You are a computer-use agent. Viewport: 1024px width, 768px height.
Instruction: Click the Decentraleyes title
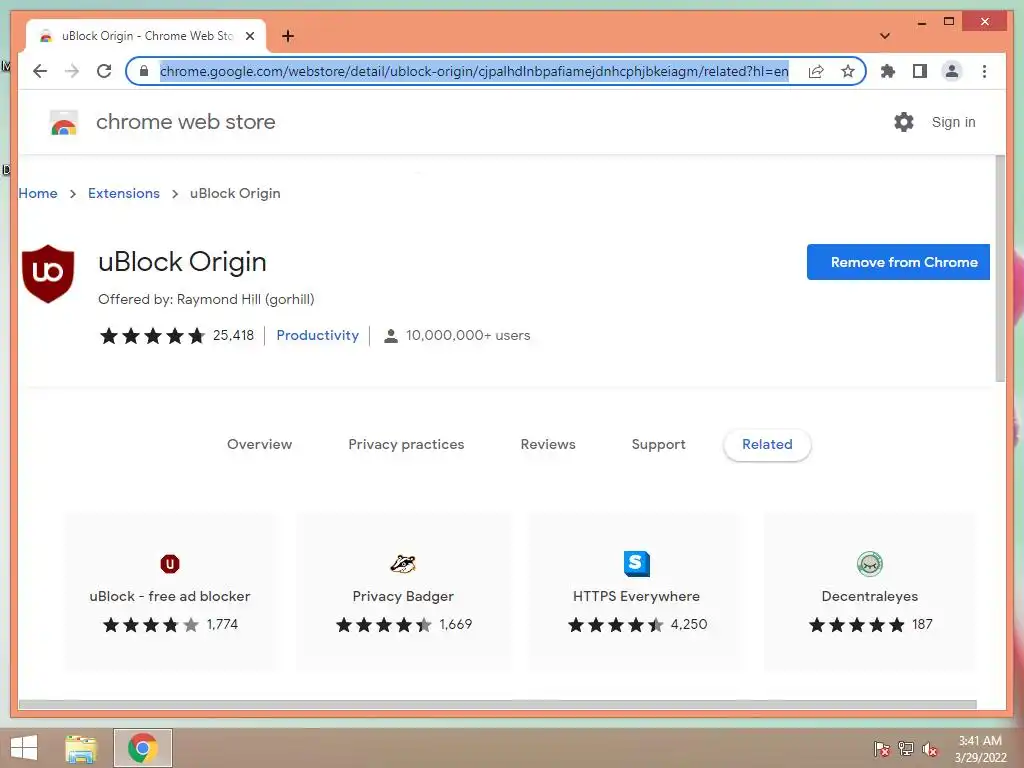870,596
